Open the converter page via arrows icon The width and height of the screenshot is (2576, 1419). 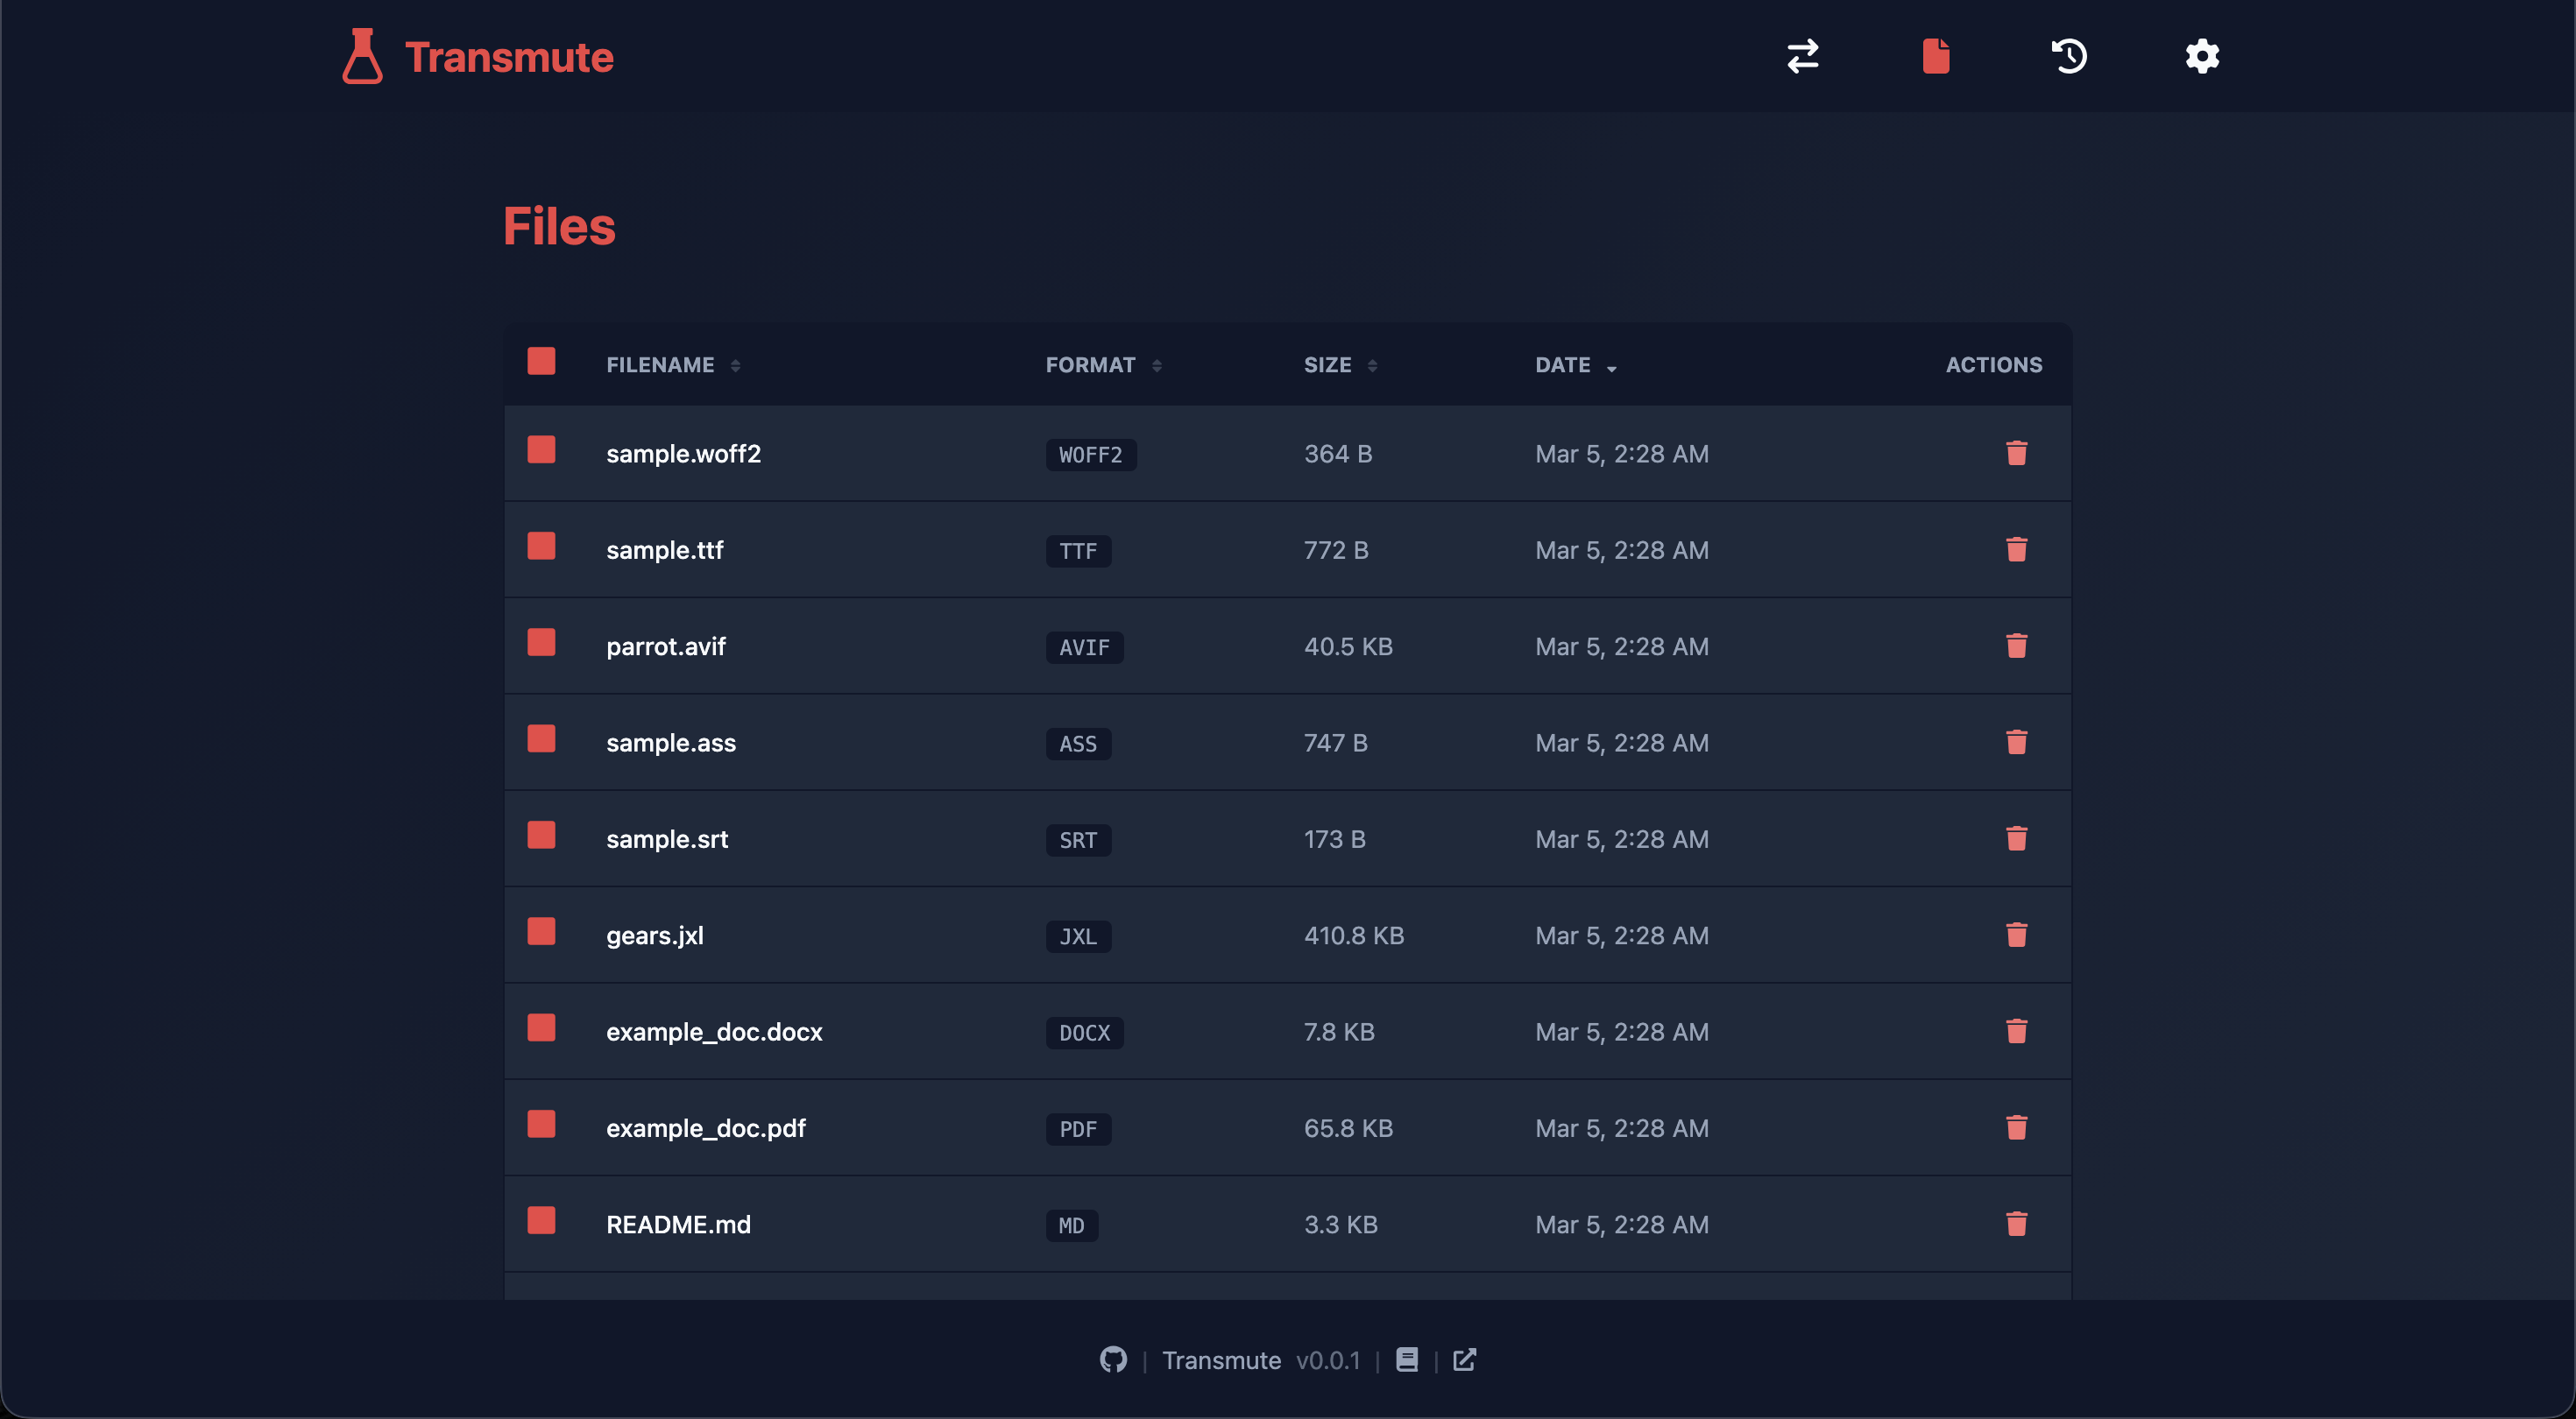(1802, 56)
